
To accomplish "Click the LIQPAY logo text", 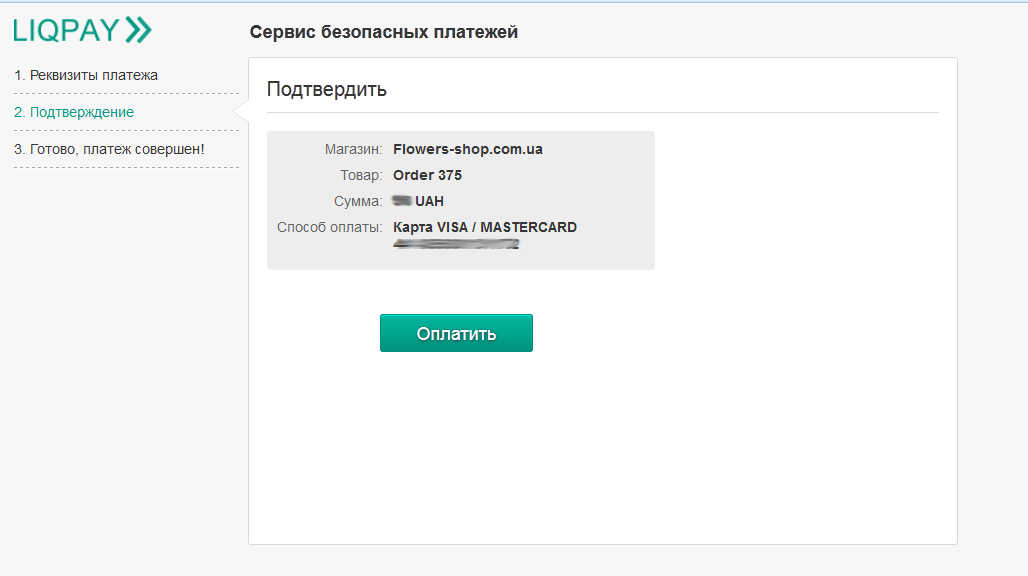I will click(66, 31).
